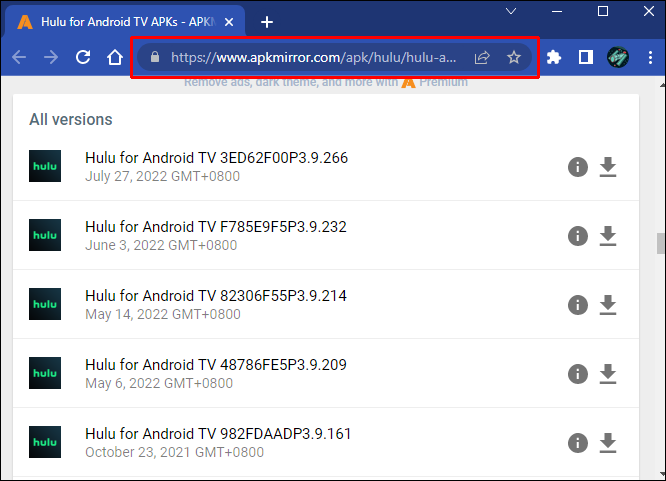Select the "October 23, 2021 GMT+0800" date
The height and width of the screenshot is (481, 666).
pos(174,452)
